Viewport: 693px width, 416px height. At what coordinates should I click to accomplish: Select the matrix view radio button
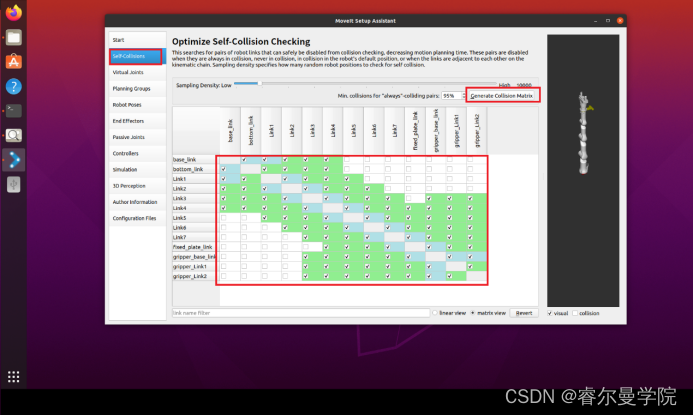tap(472, 313)
